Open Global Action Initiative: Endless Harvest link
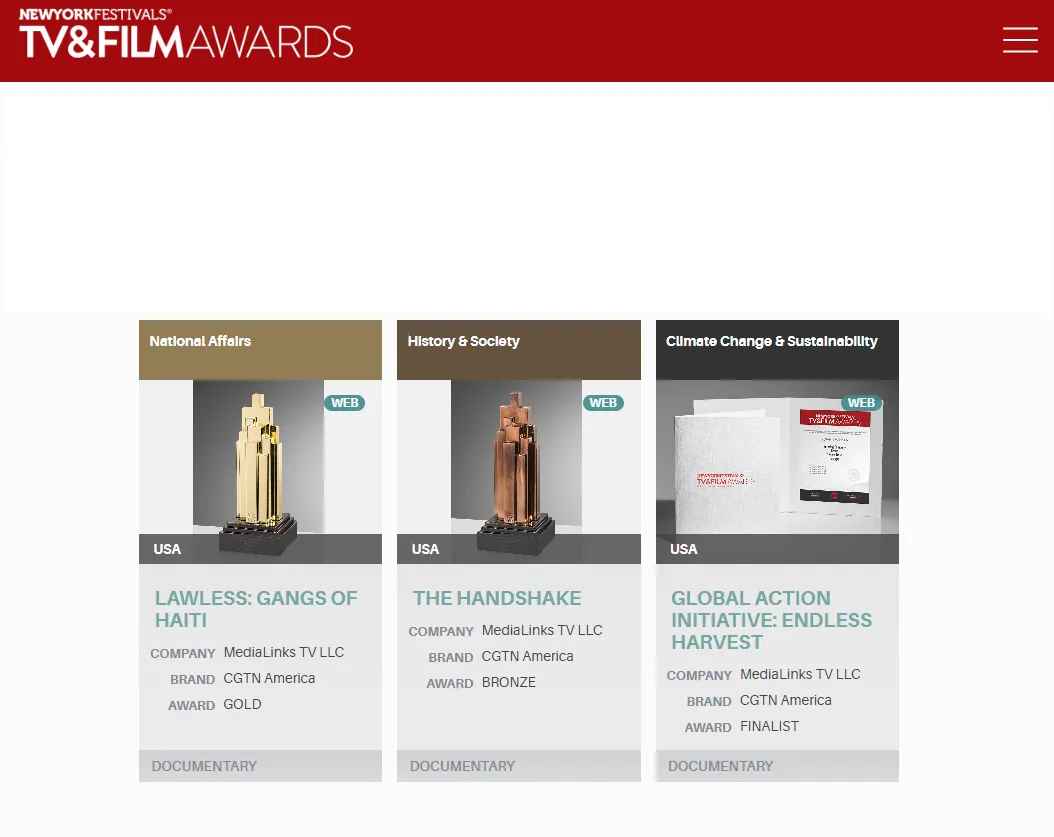The height and width of the screenshot is (837, 1054). [x=771, y=620]
